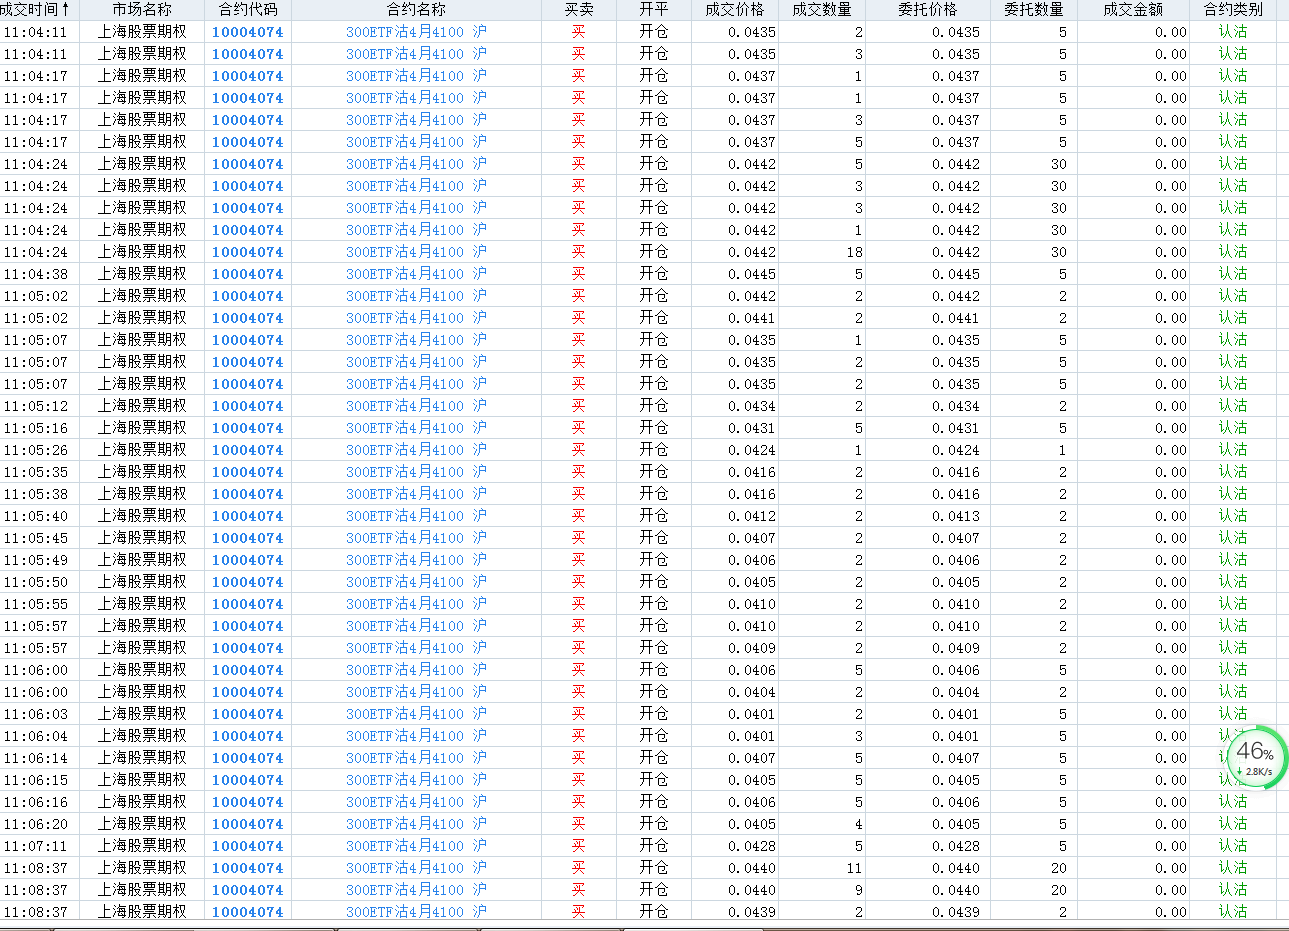The width and height of the screenshot is (1289, 931).
Task: Click the 委托数量 cell in the 11:05:26 row
Action: [1062, 450]
